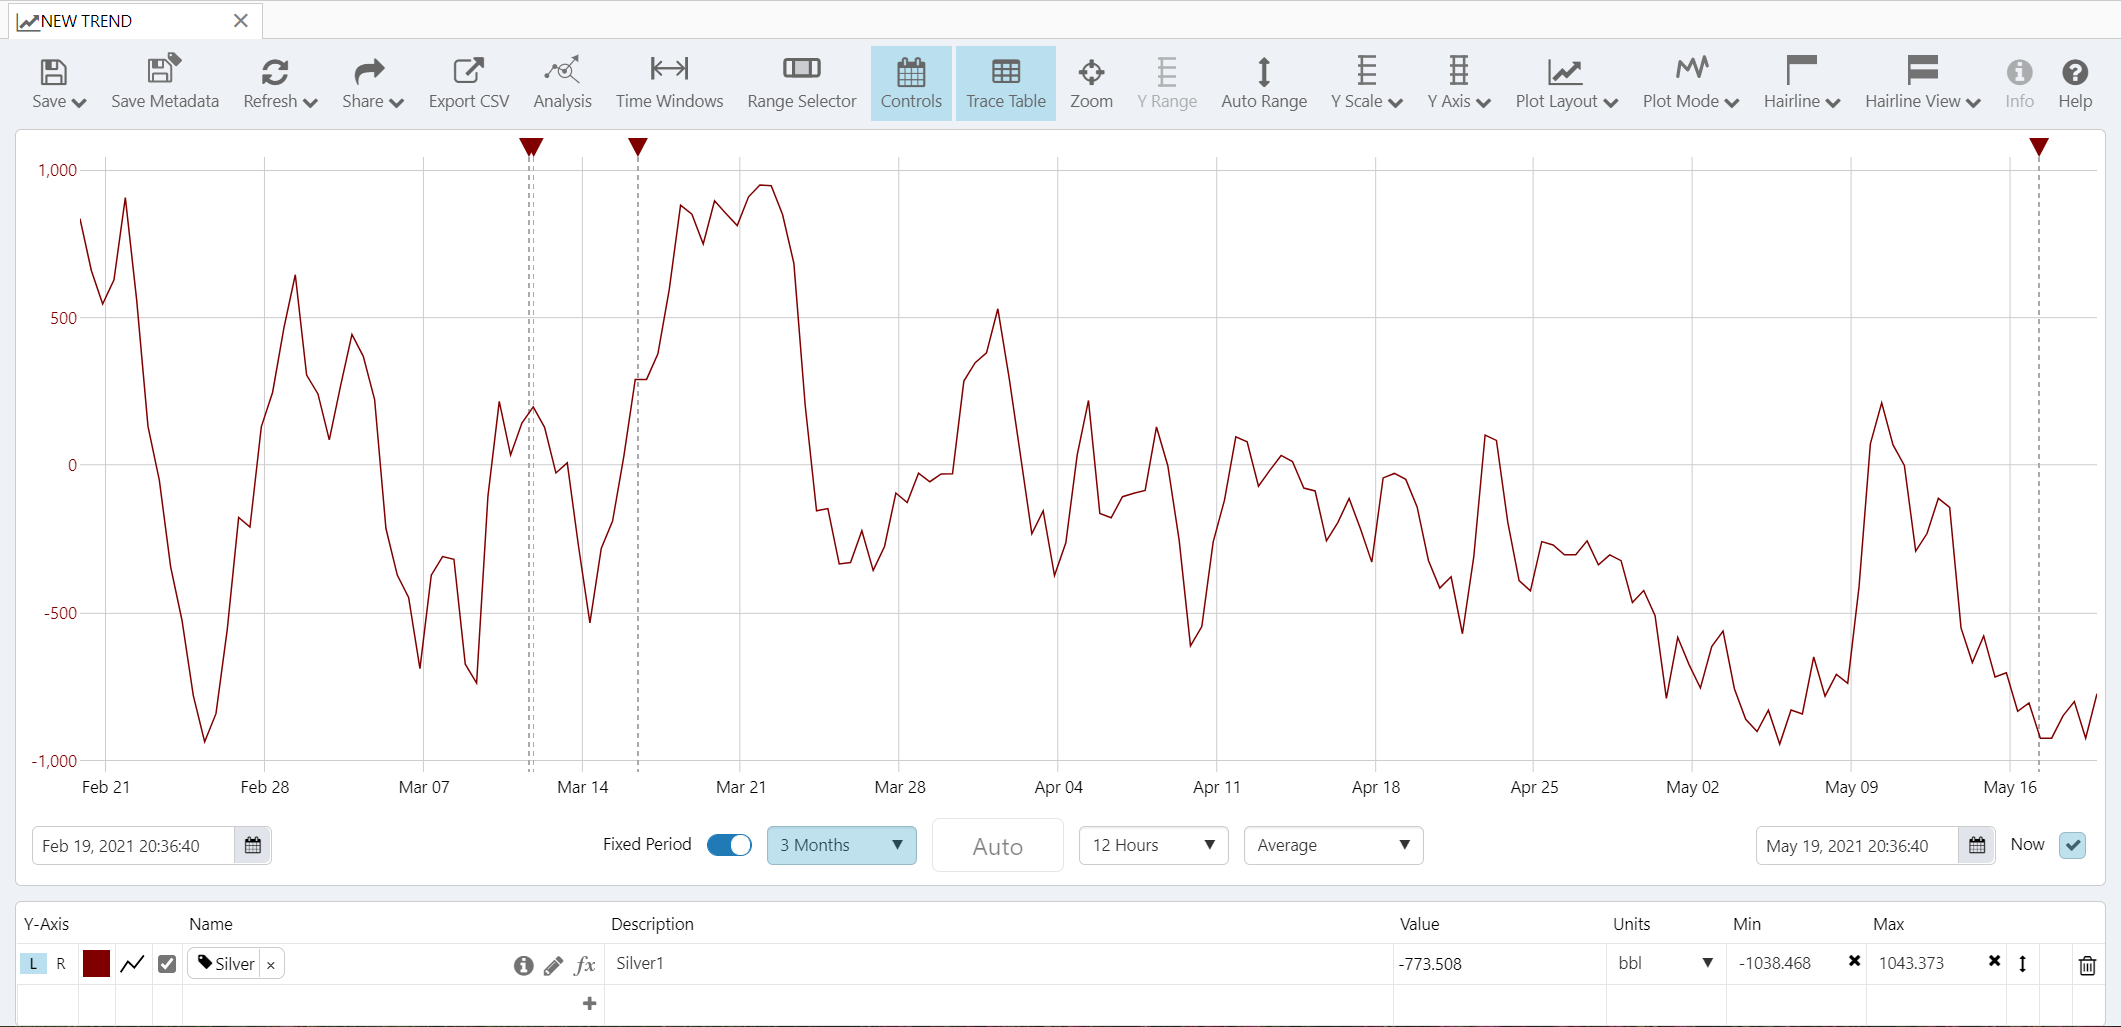This screenshot has height=1027, width=2121.
Task: Open the Analysis tool
Action: click(562, 72)
